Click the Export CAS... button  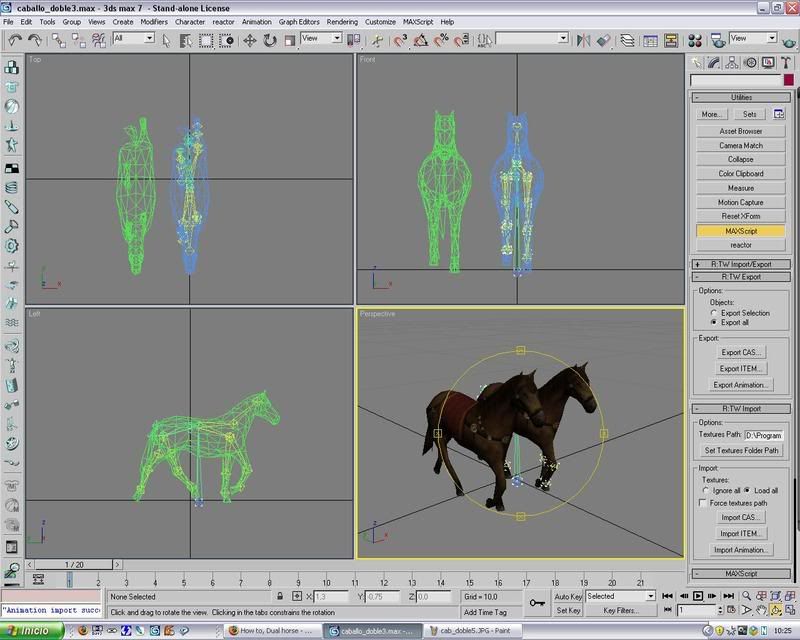click(741, 352)
